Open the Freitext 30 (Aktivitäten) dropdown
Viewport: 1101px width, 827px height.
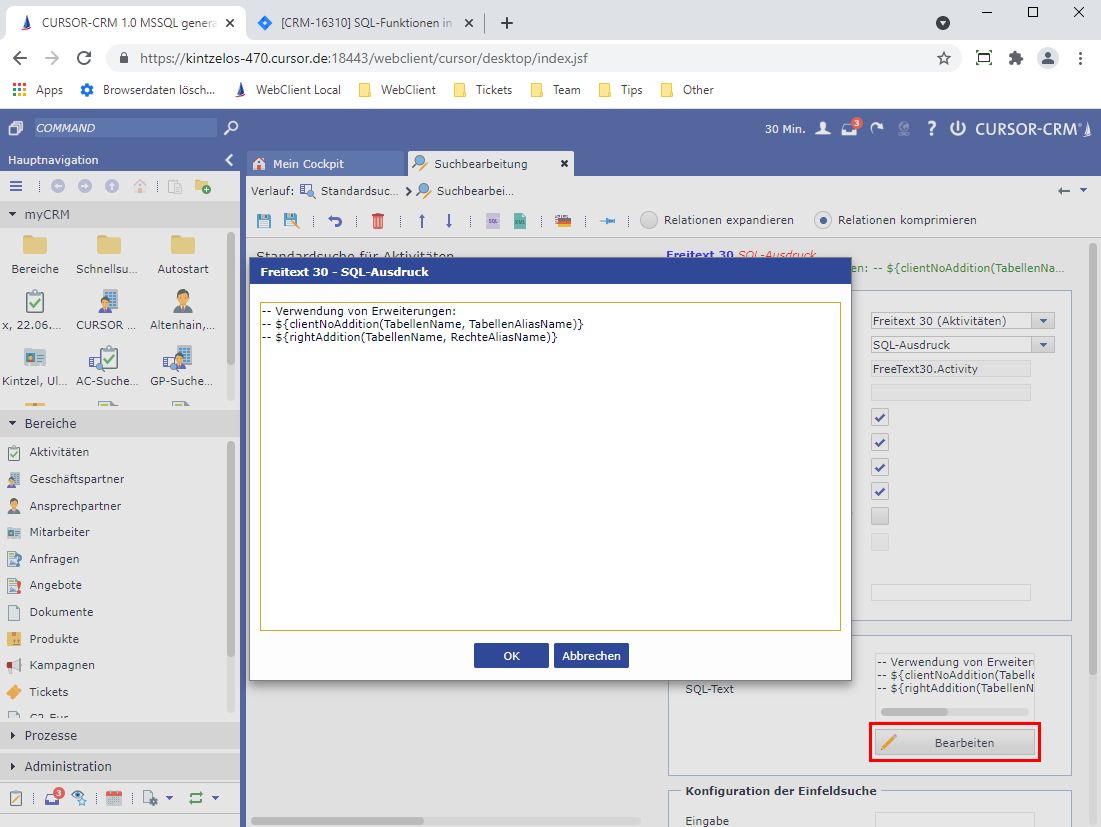click(x=1043, y=321)
